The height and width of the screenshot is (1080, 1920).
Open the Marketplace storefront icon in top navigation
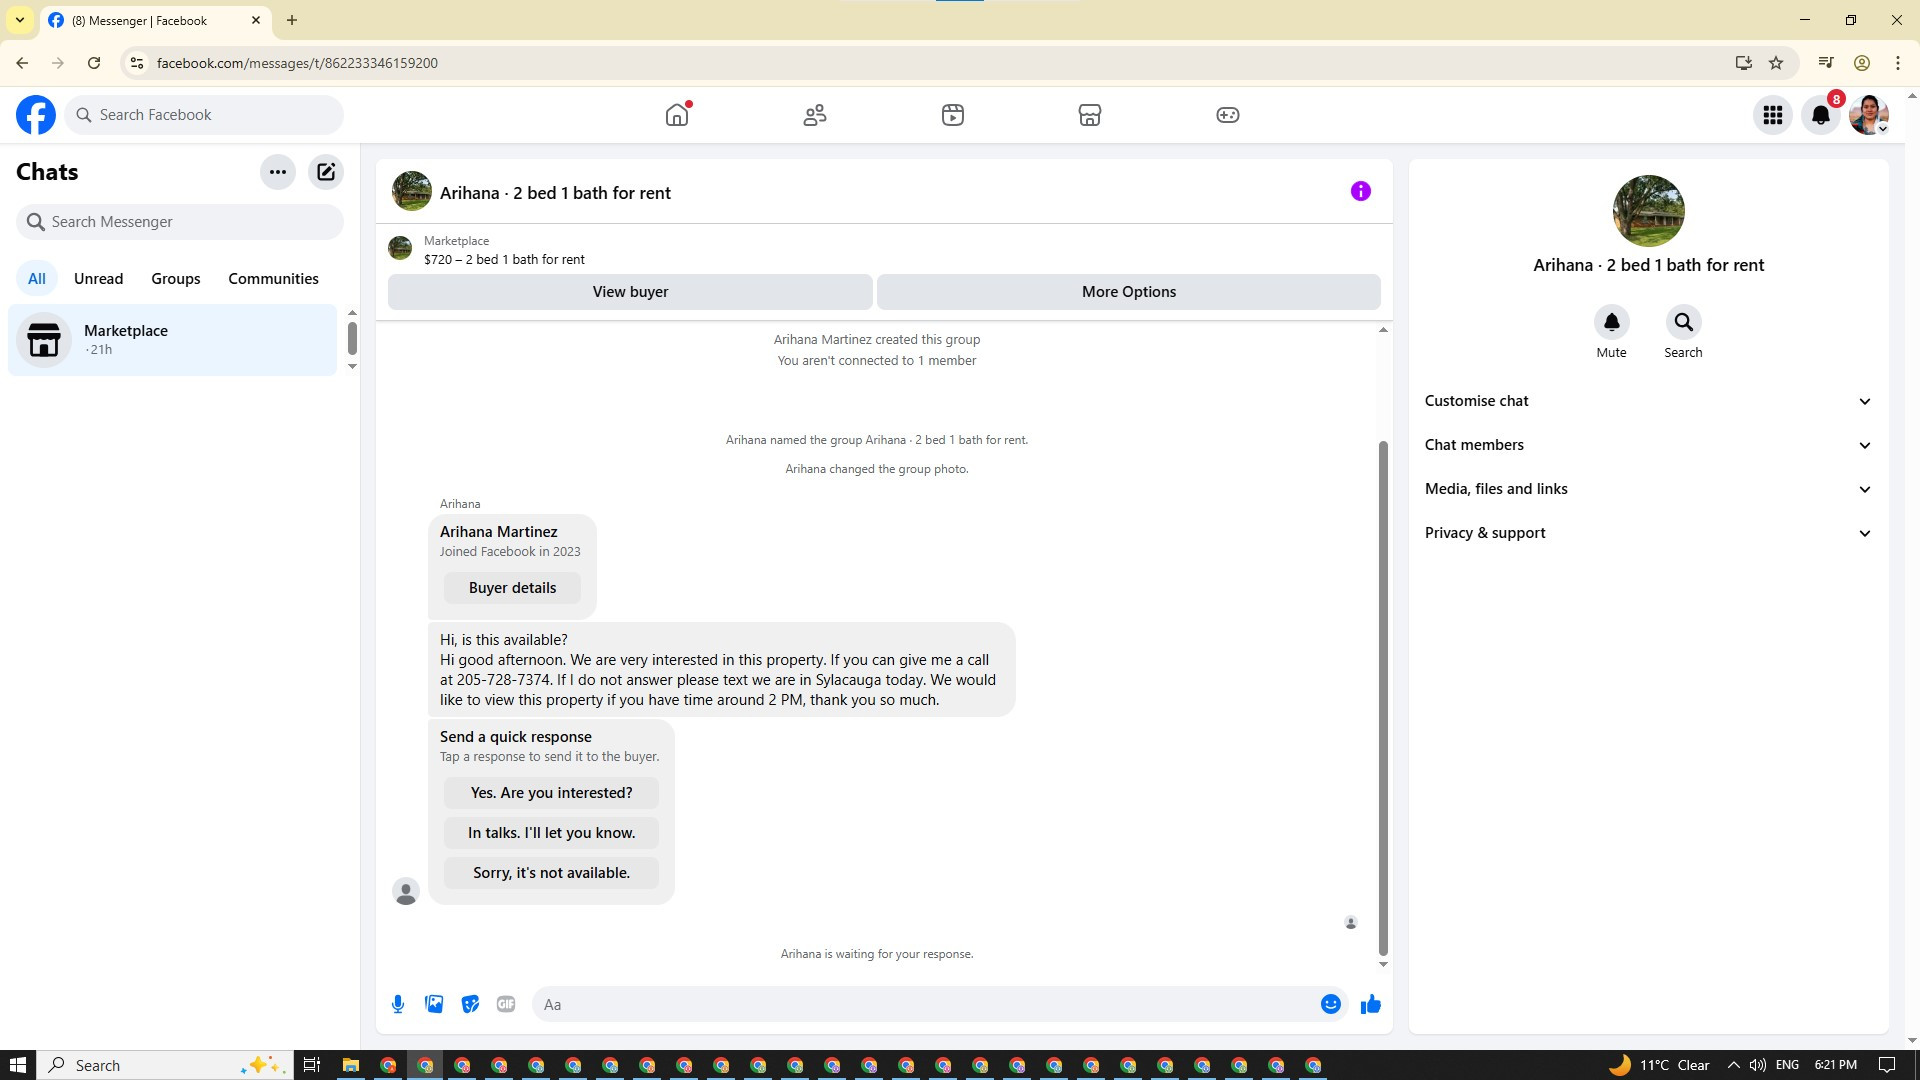1090,115
